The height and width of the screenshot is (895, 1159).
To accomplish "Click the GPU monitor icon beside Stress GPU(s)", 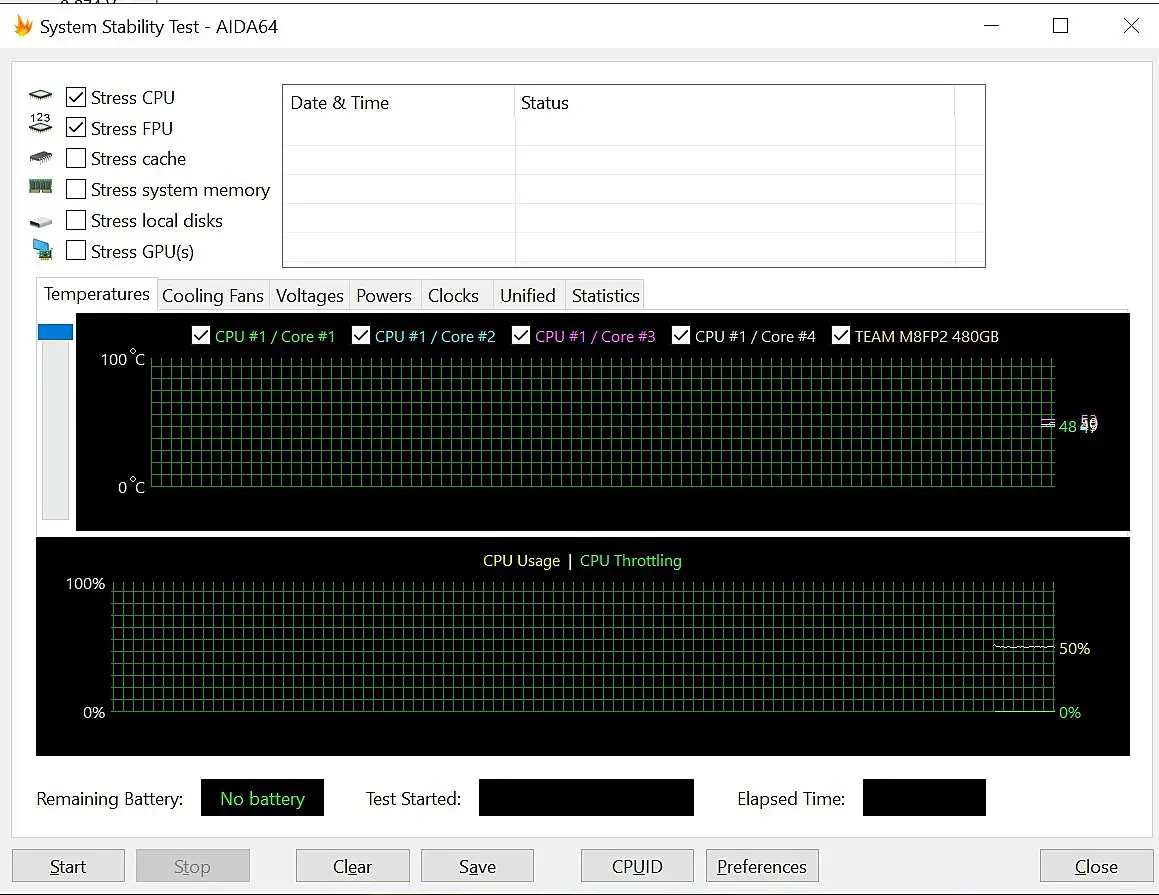I will (x=42, y=250).
